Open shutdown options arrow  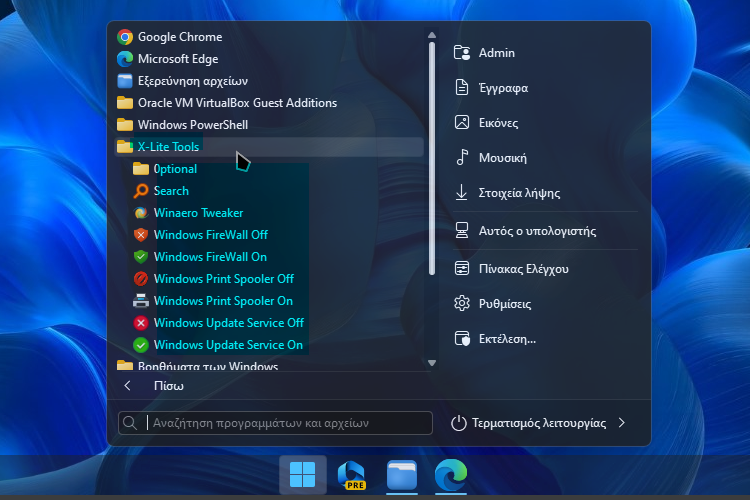point(622,423)
